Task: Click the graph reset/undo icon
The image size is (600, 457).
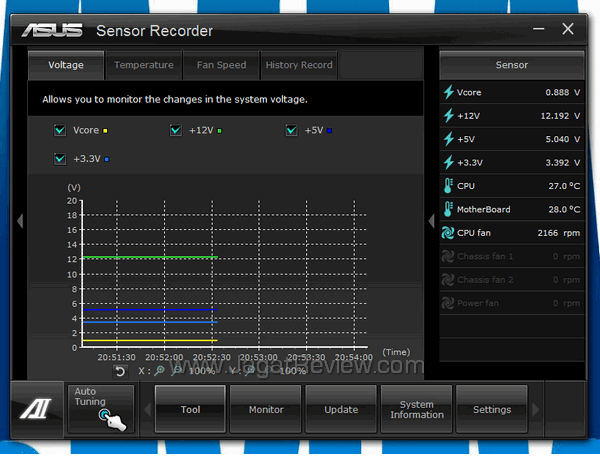Action: tap(120, 371)
